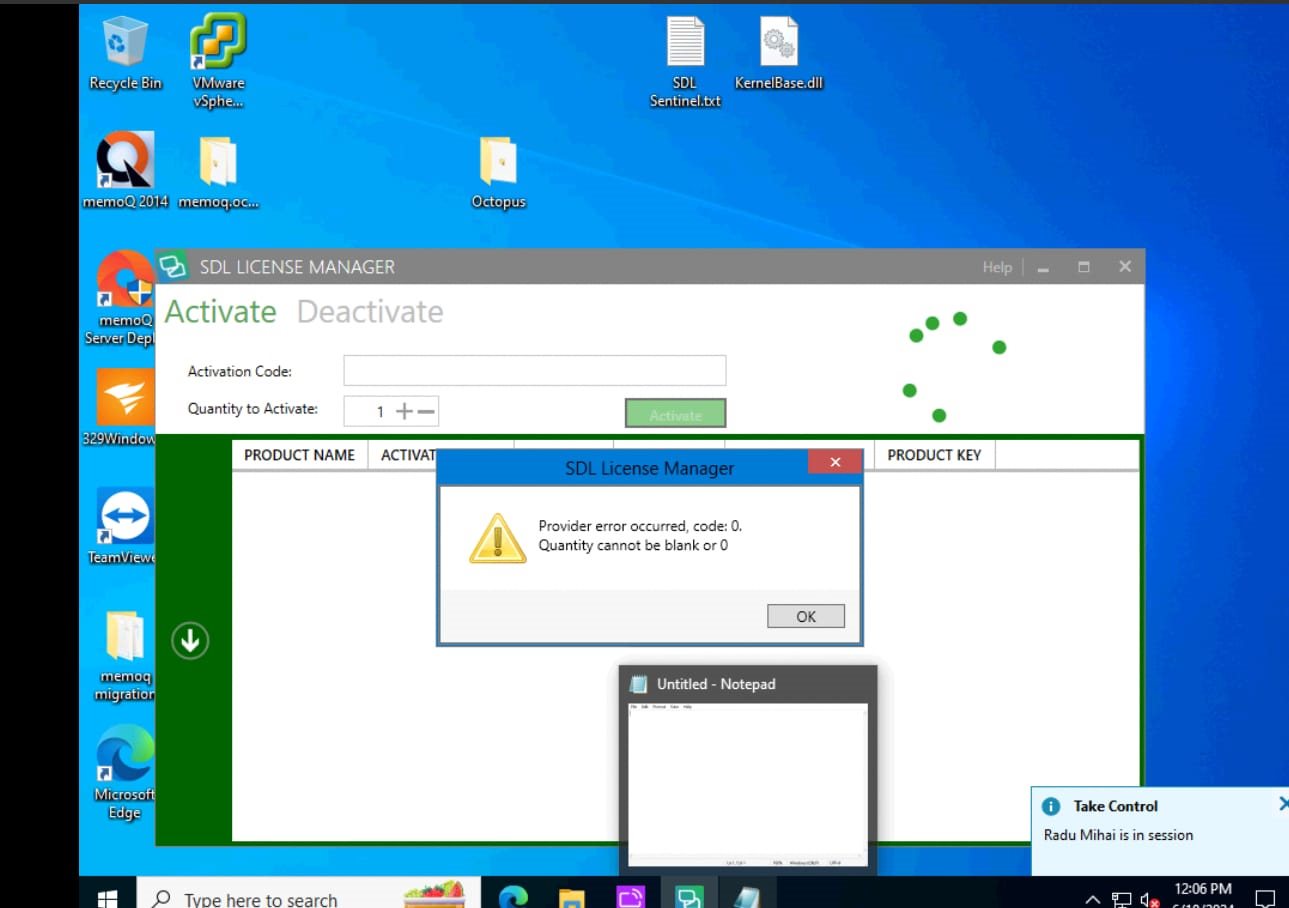Open Edge from the taskbar
This screenshot has width=1289, height=908.
tap(513, 898)
